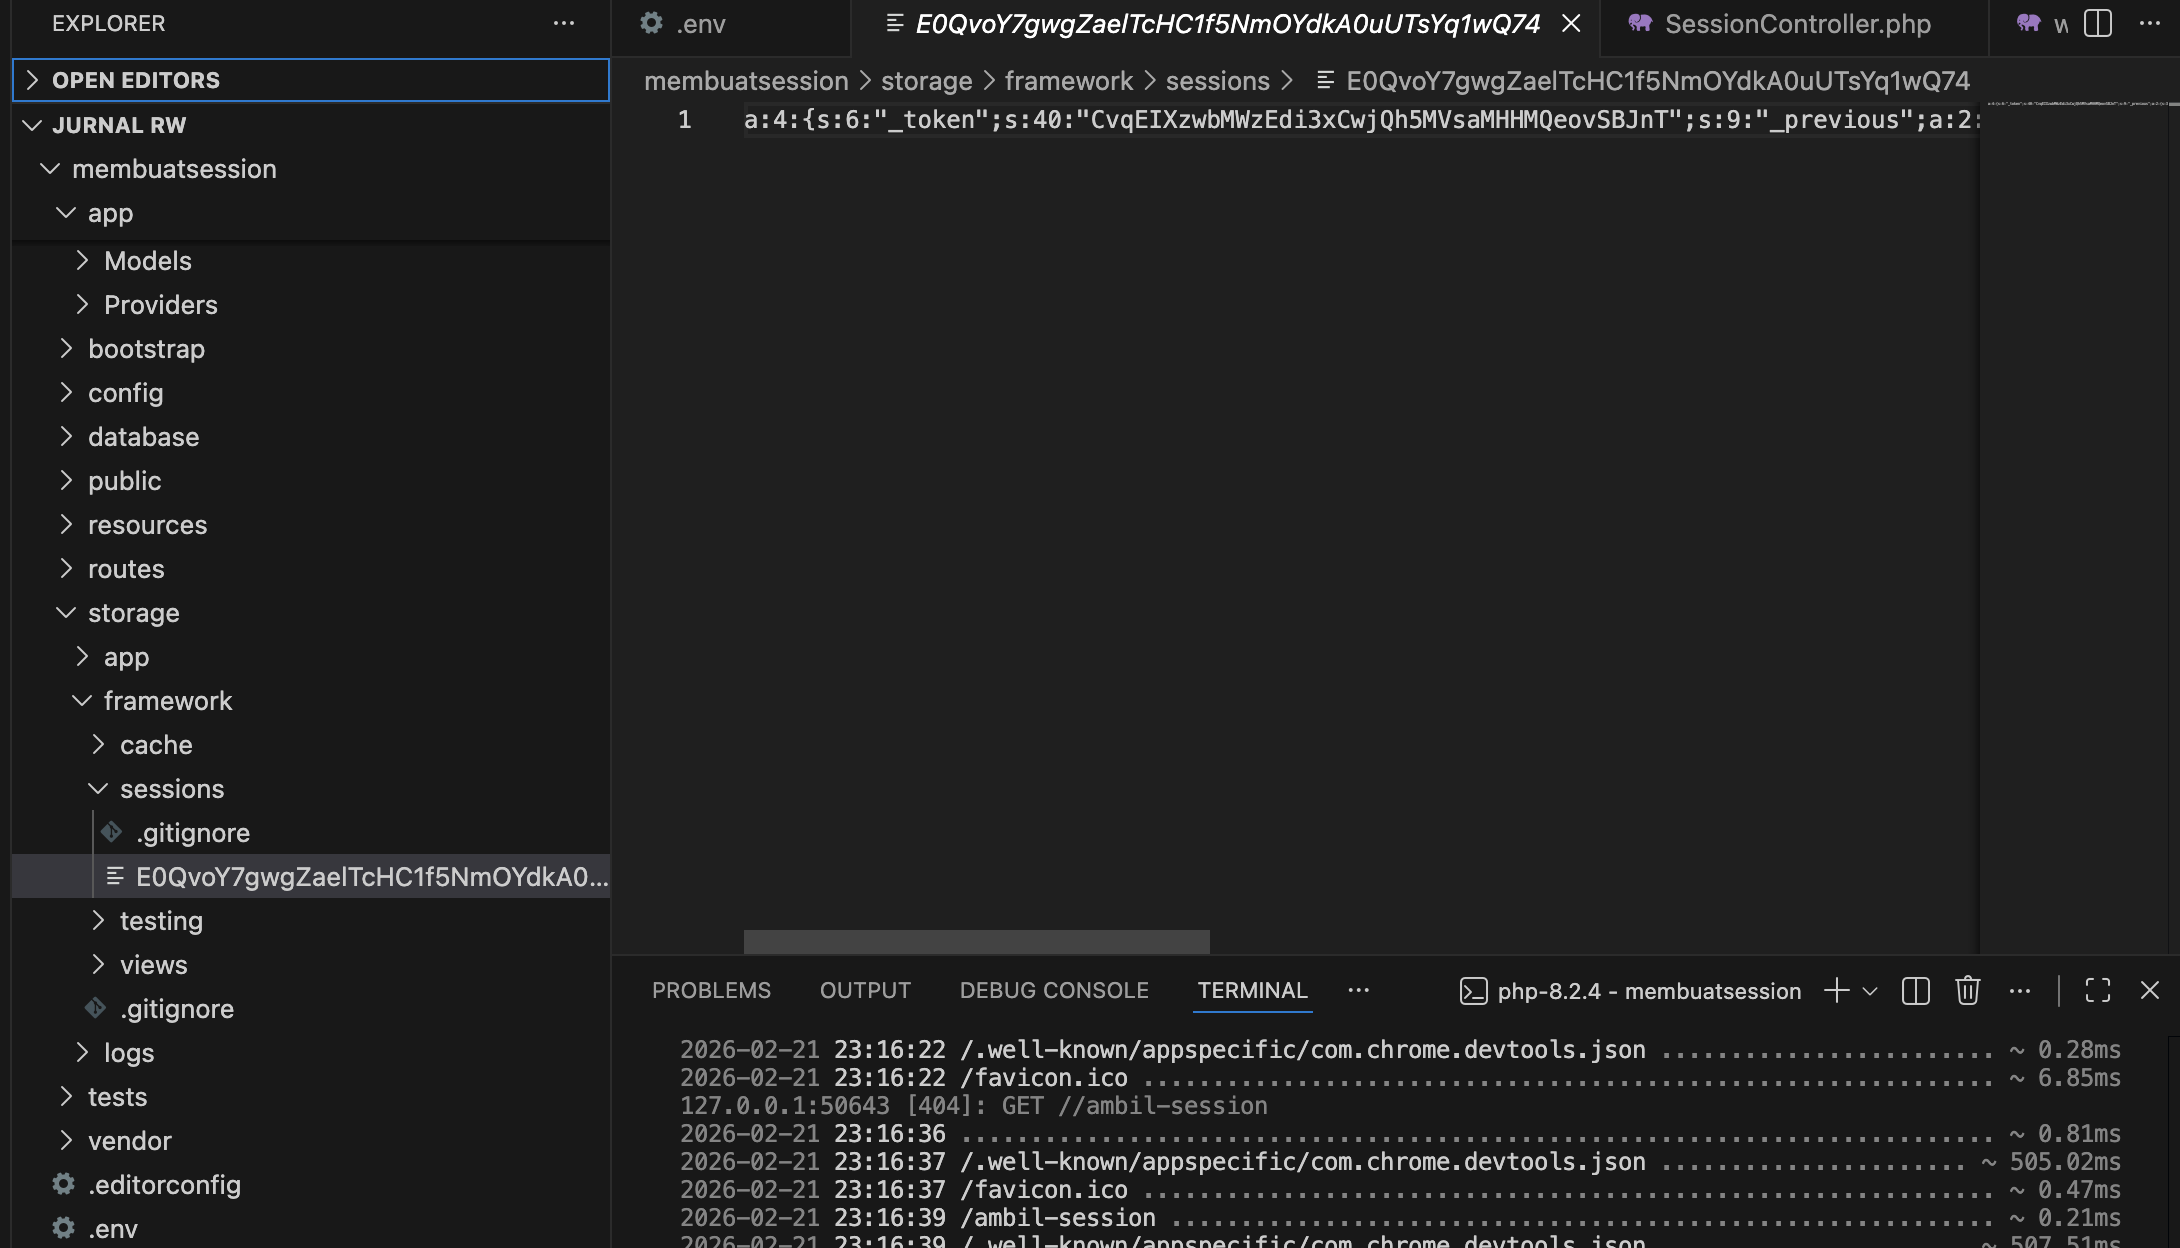Add a new terminal with plus icon
This screenshot has height=1248, width=2180.
pos(1836,990)
